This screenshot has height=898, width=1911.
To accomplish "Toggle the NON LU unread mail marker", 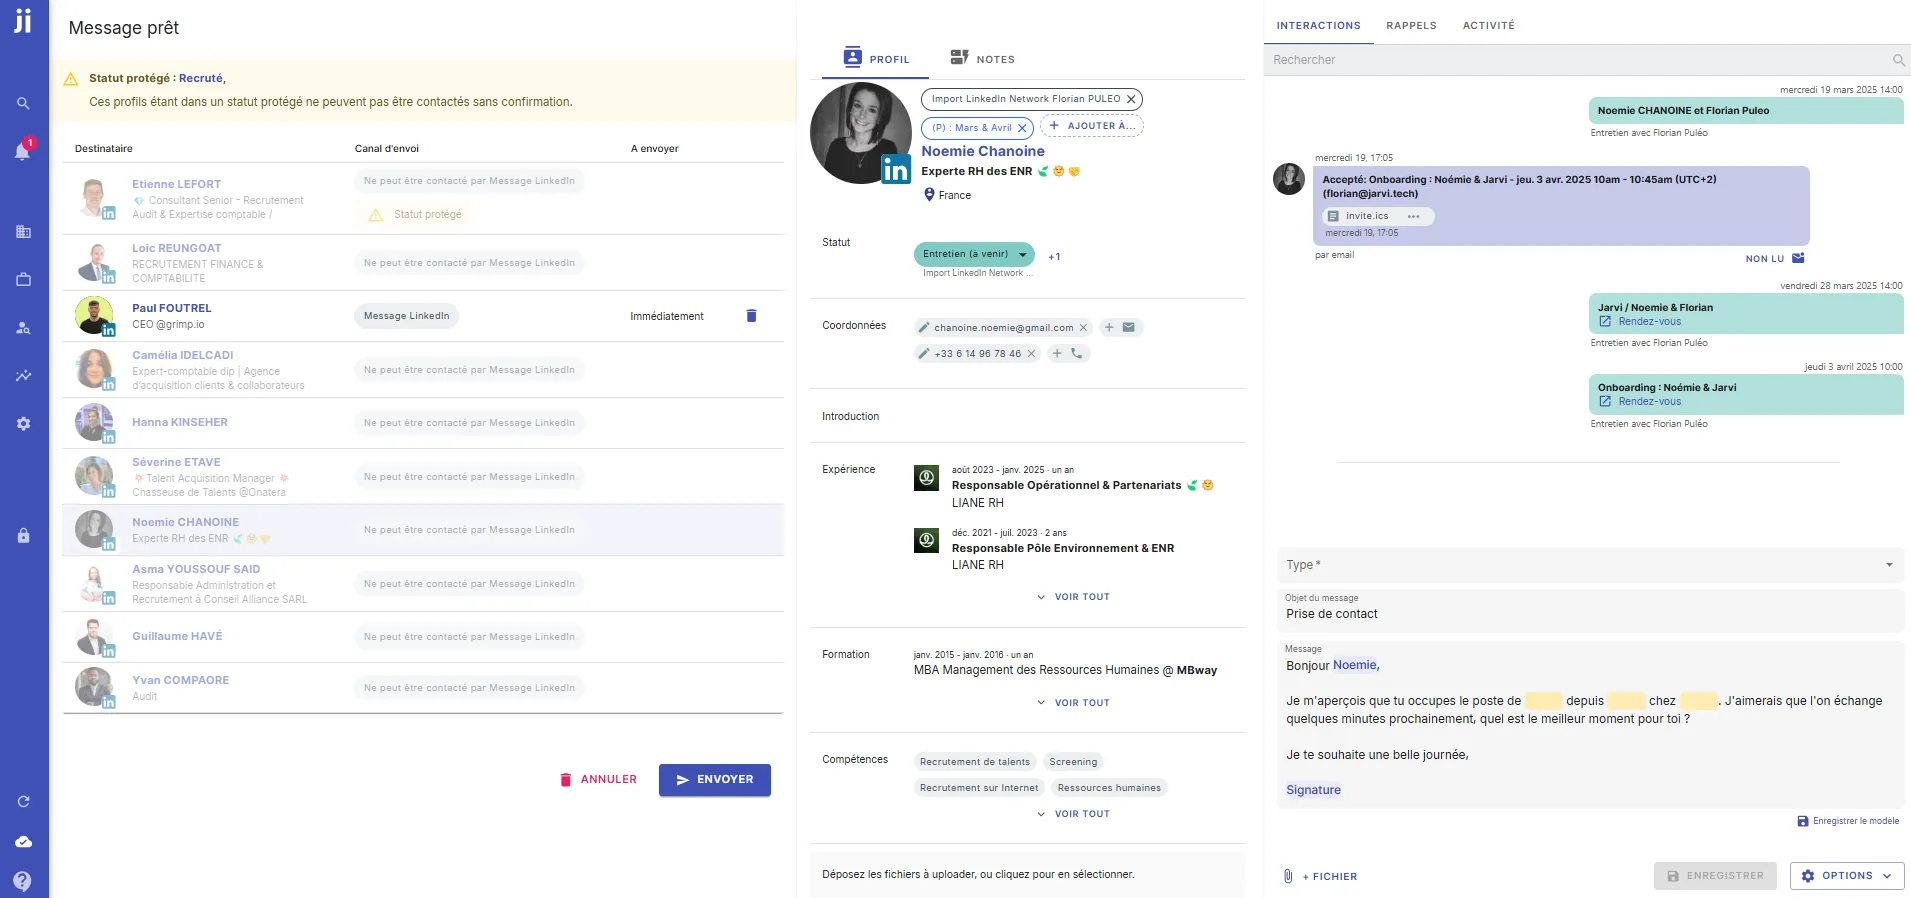I will coord(1775,258).
